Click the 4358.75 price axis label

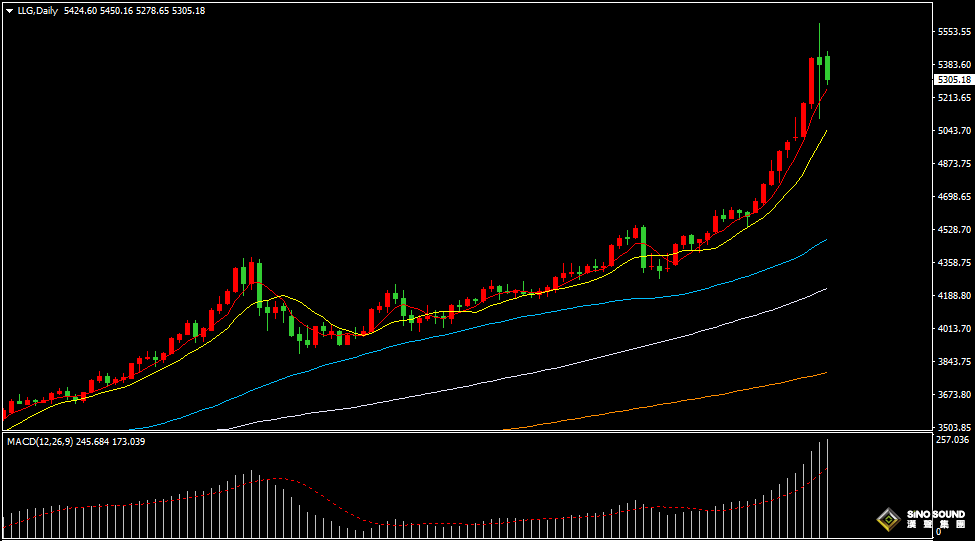(954, 262)
